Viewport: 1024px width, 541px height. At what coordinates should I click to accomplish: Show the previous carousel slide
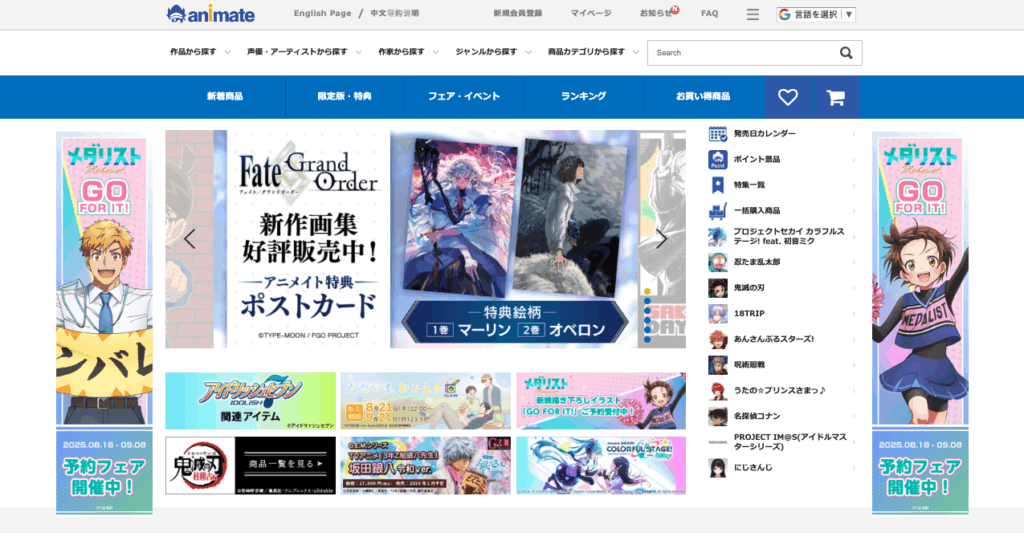(189, 239)
